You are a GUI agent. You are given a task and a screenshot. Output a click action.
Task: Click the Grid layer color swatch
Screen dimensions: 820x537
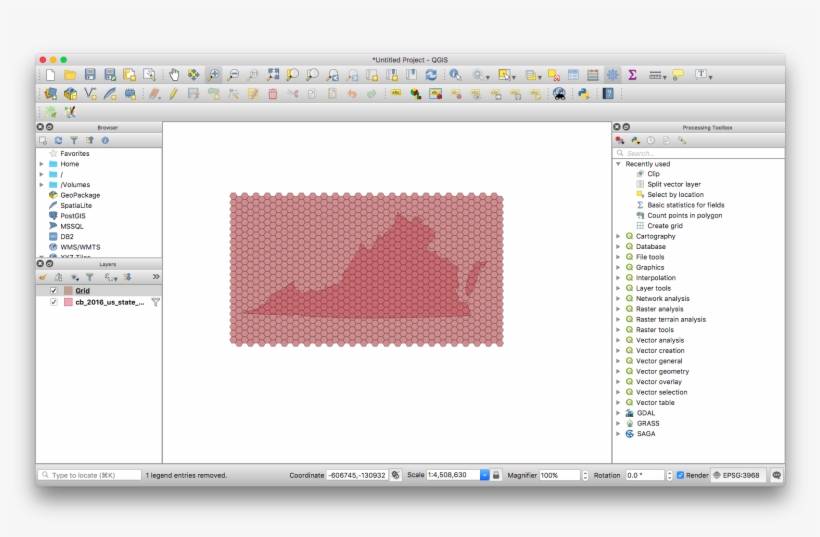pos(68,291)
